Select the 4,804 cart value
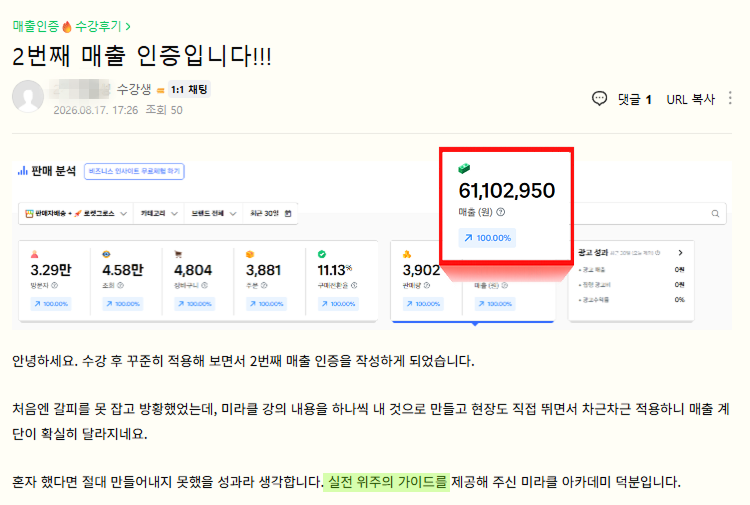 tap(193, 270)
